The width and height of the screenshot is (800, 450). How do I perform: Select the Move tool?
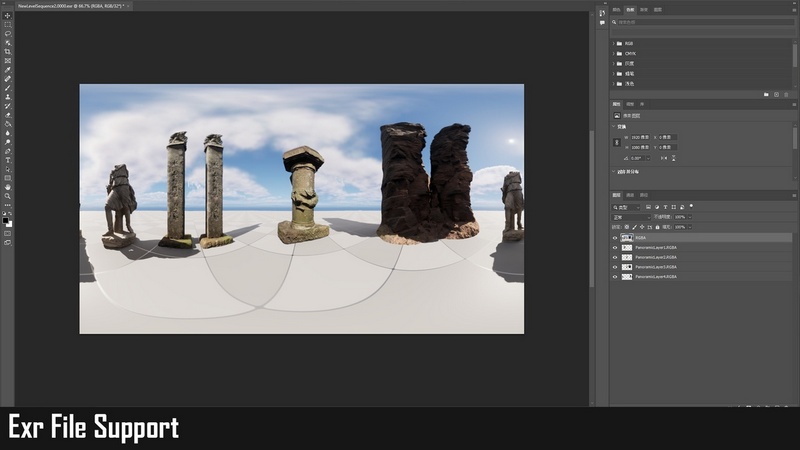click(8, 15)
